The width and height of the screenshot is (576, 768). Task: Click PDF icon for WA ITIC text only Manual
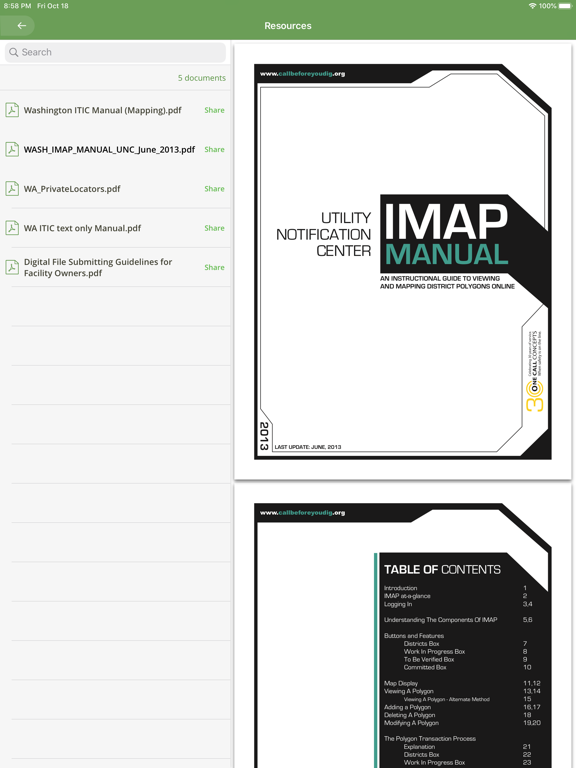(12, 227)
